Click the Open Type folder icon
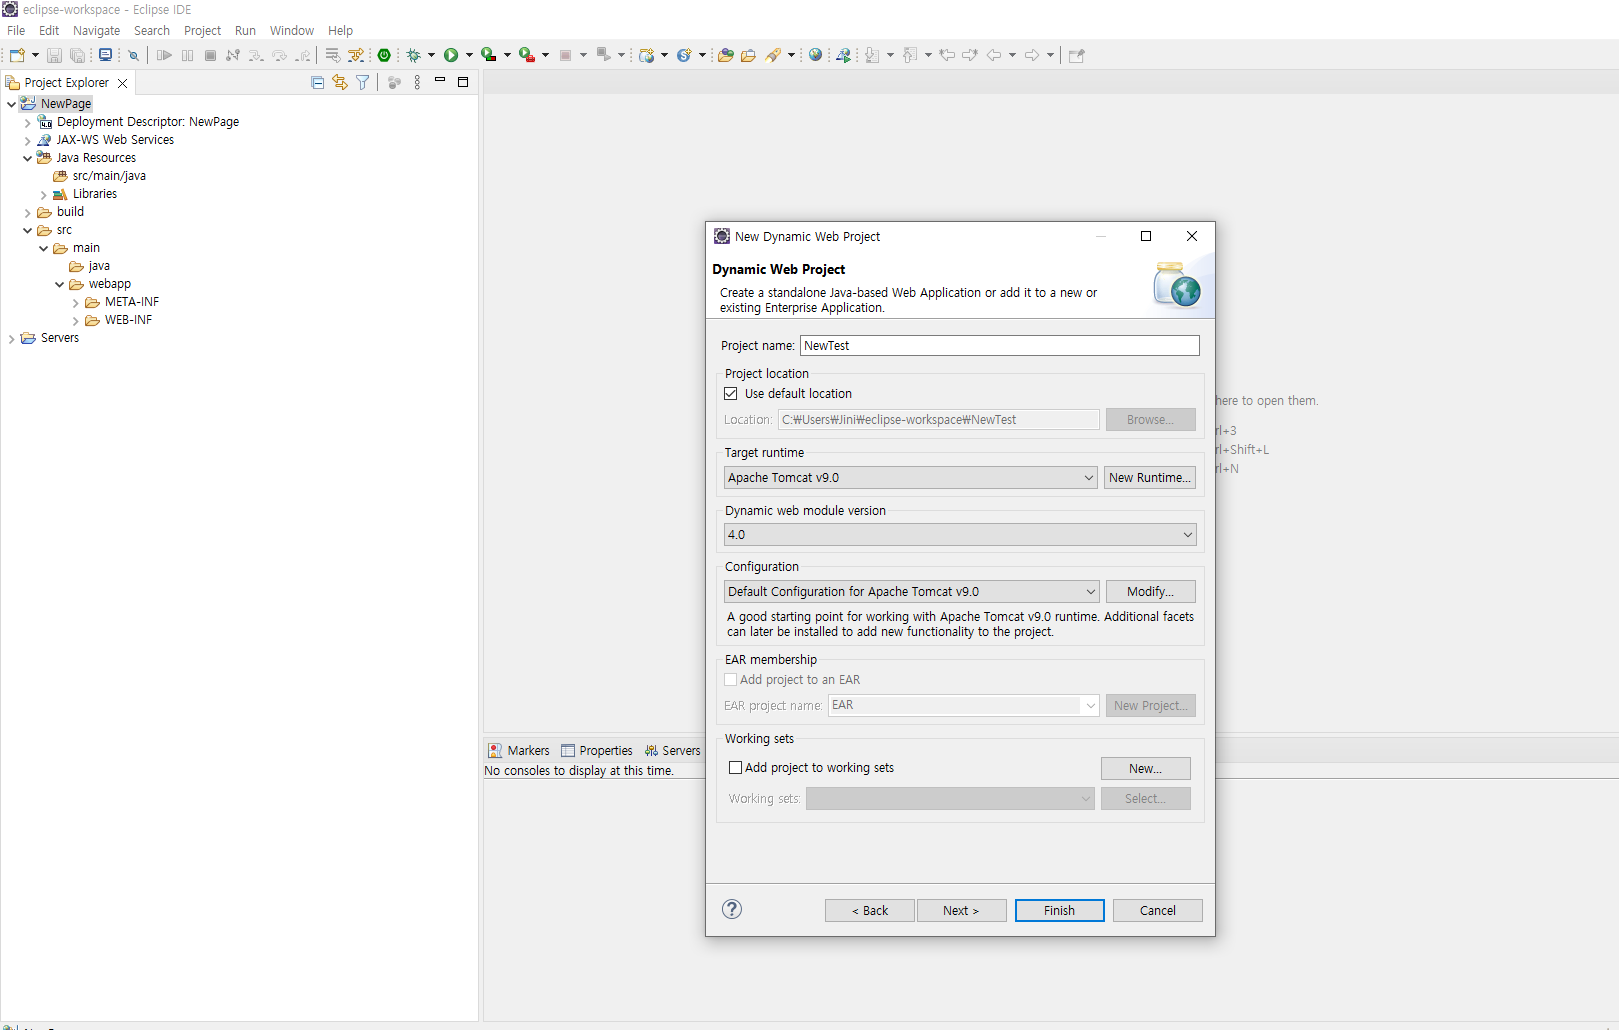Image resolution: width=1619 pixels, height=1030 pixels. (726, 55)
